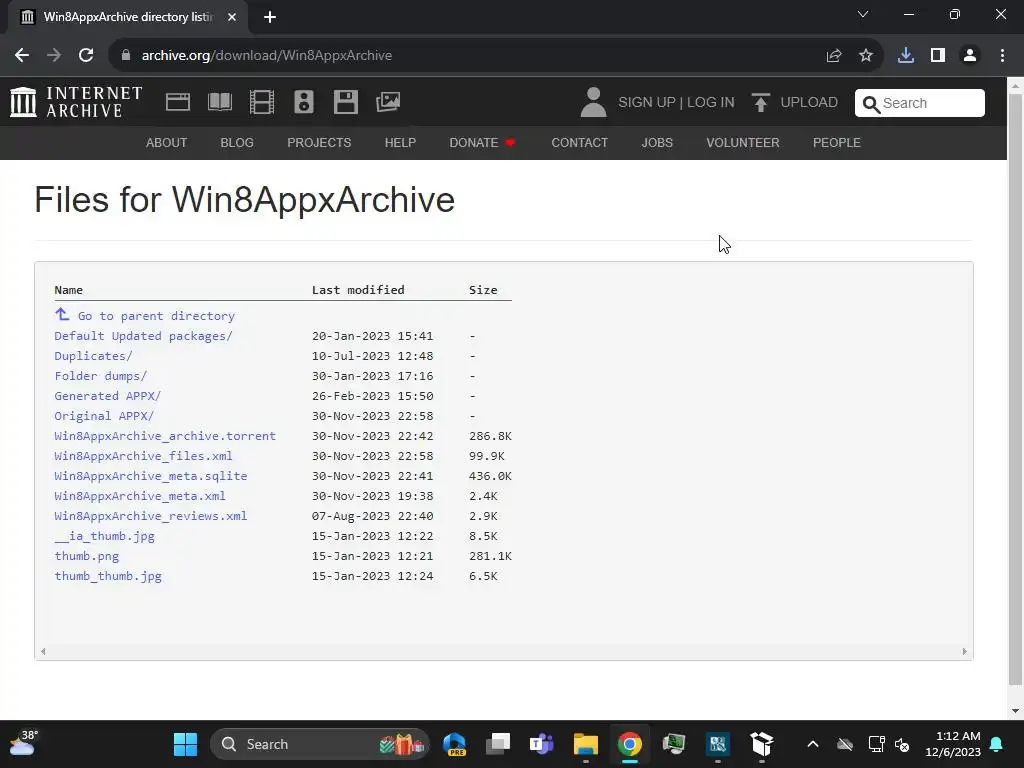Open the BLOG menu item
This screenshot has height=768, width=1024.
[x=237, y=142]
